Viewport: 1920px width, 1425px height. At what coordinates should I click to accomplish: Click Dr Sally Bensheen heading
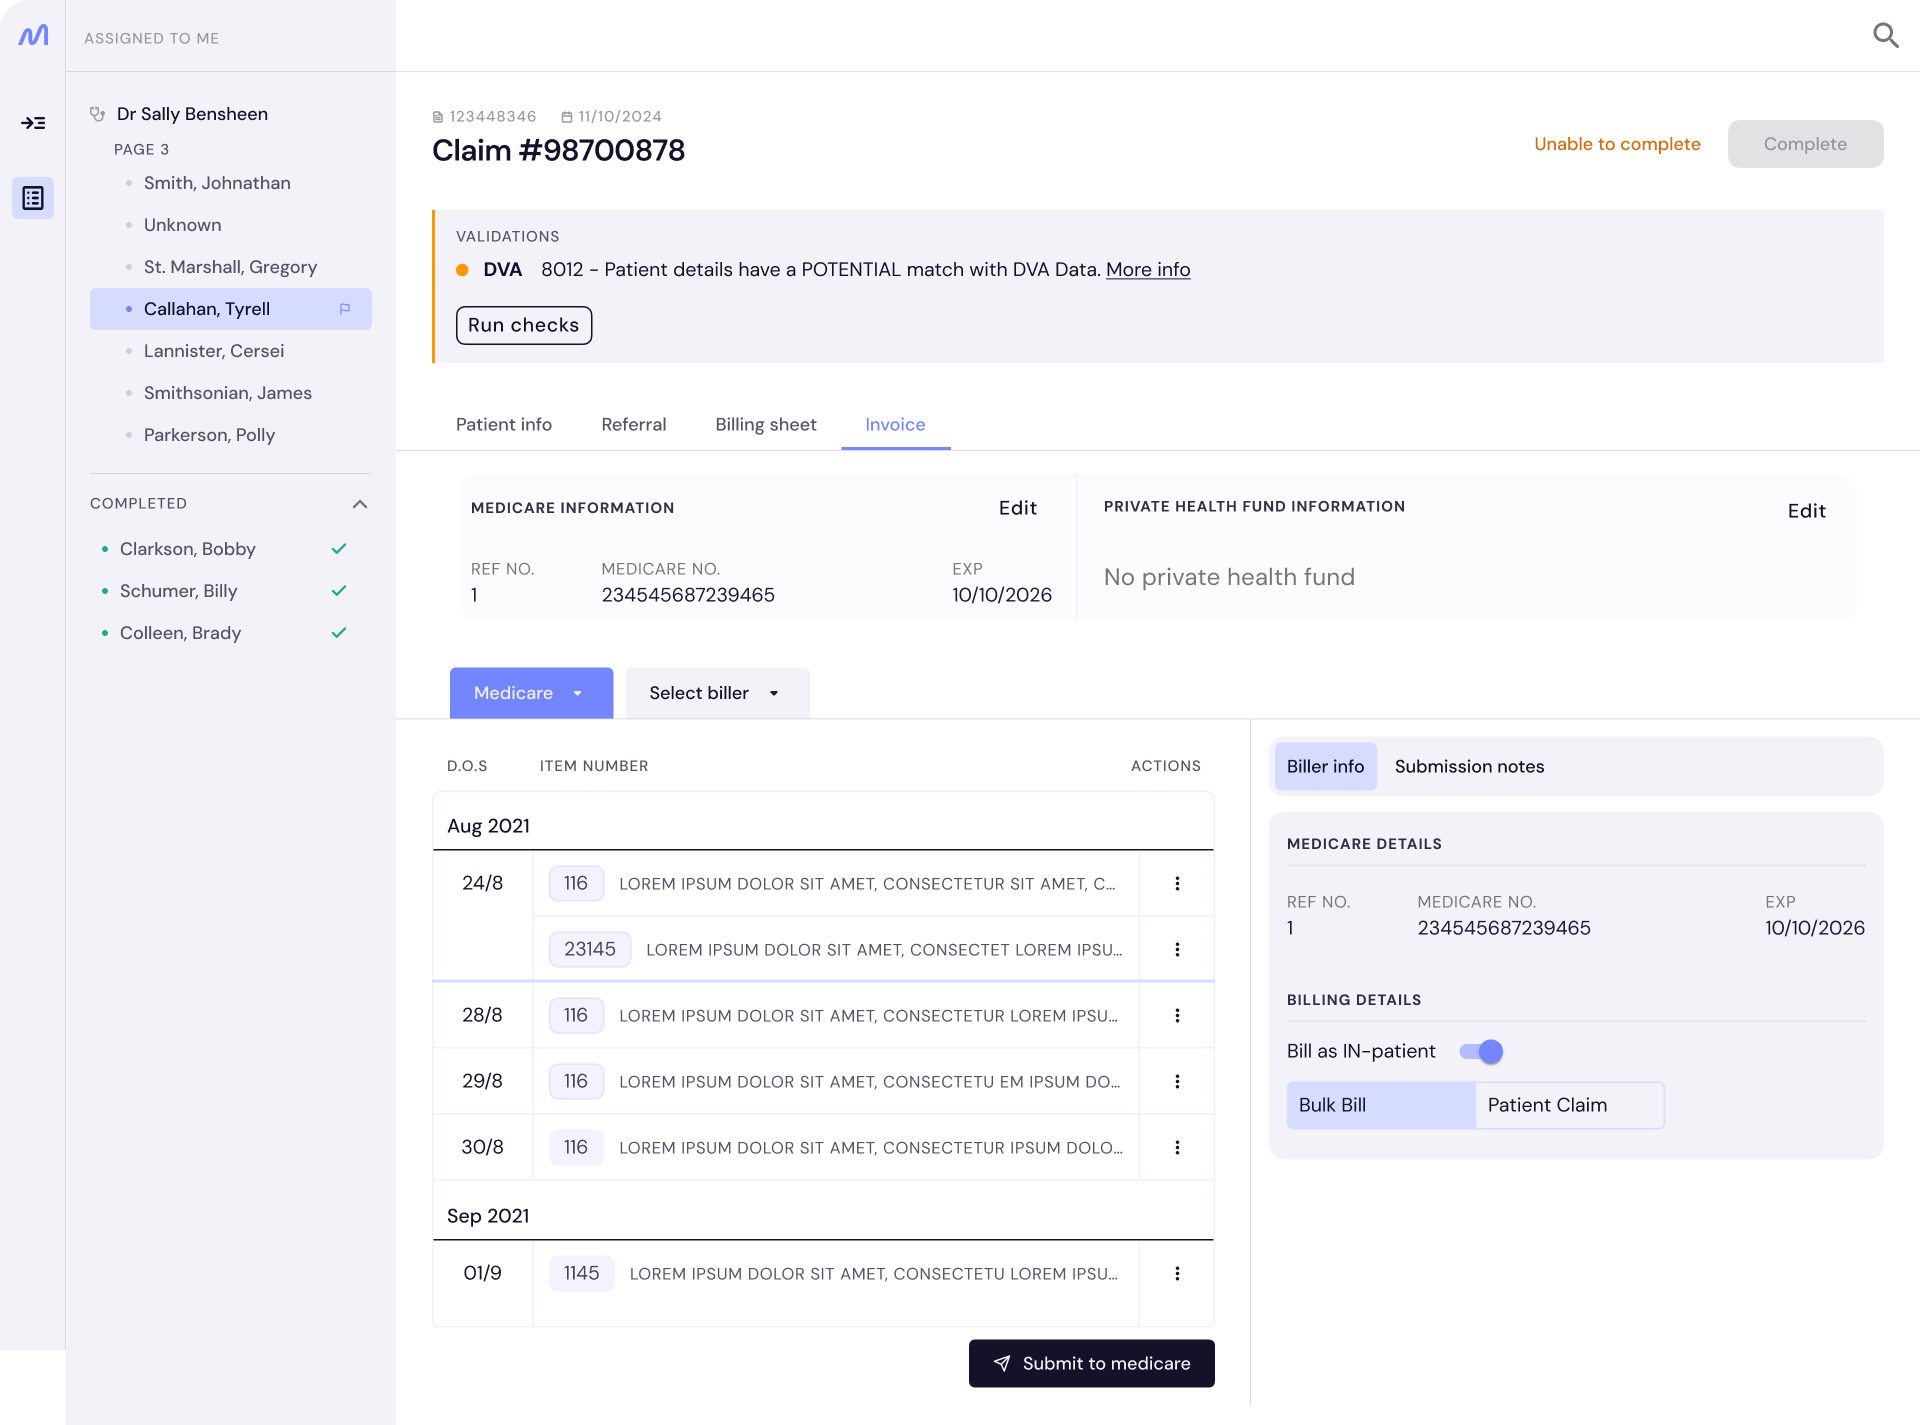[192, 114]
